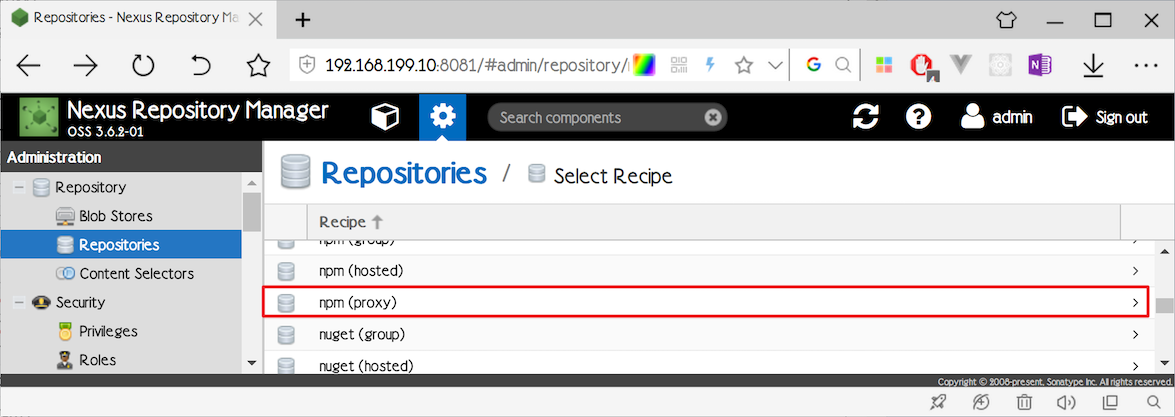Open Content Selectors in sidebar
This screenshot has height=417, width=1175.
[x=136, y=274]
